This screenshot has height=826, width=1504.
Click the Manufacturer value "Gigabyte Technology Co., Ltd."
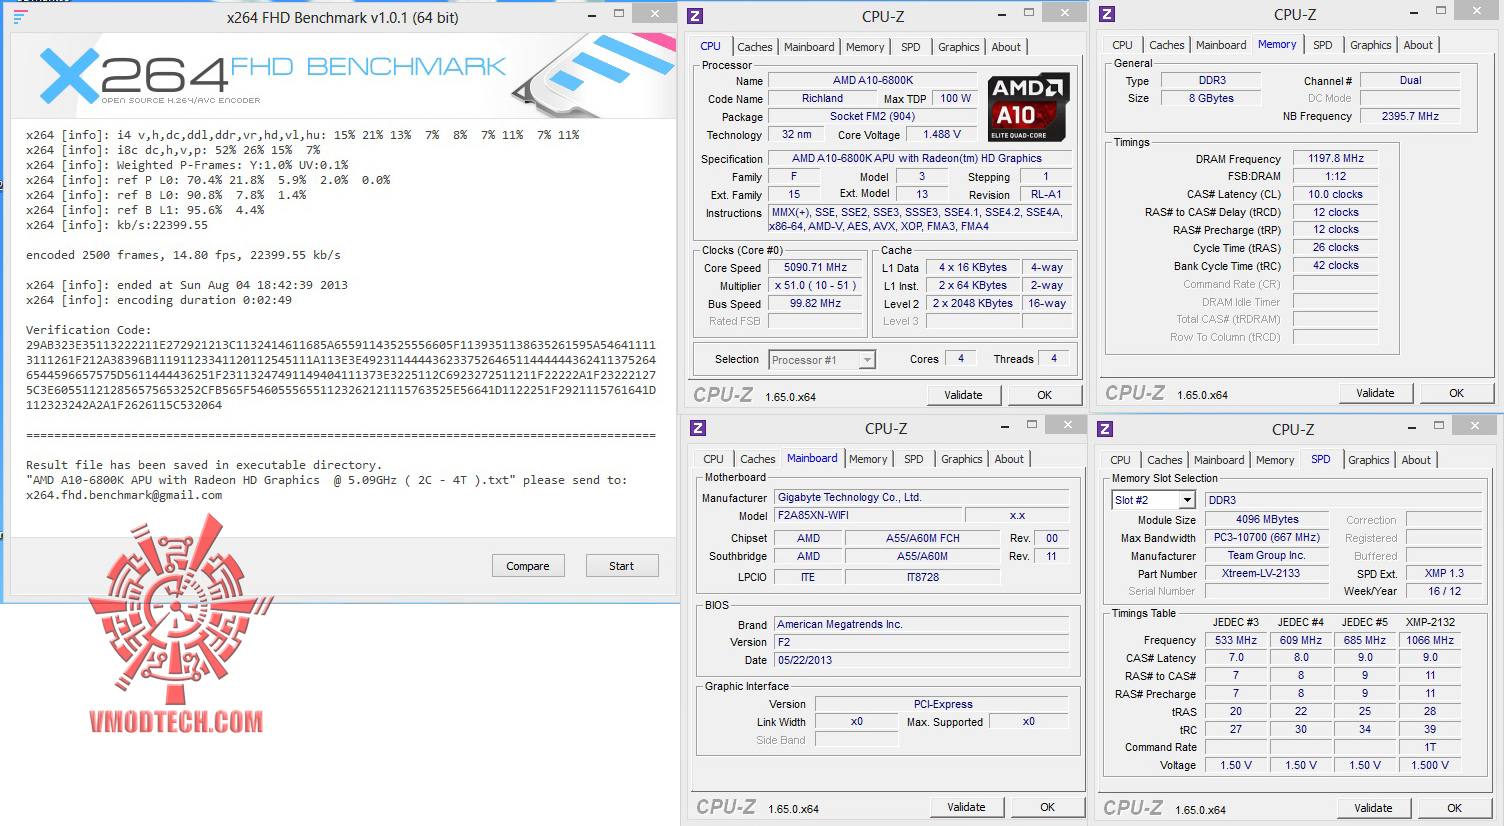click(x=922, y=498)
